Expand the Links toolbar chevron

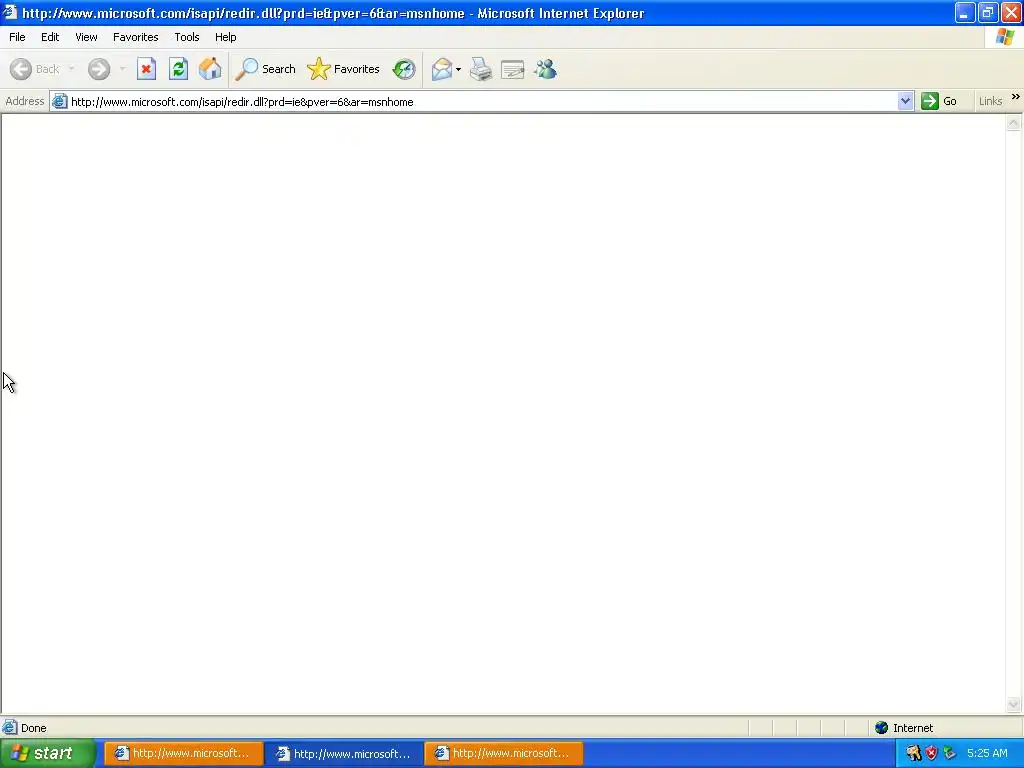tap(1016, 97)
